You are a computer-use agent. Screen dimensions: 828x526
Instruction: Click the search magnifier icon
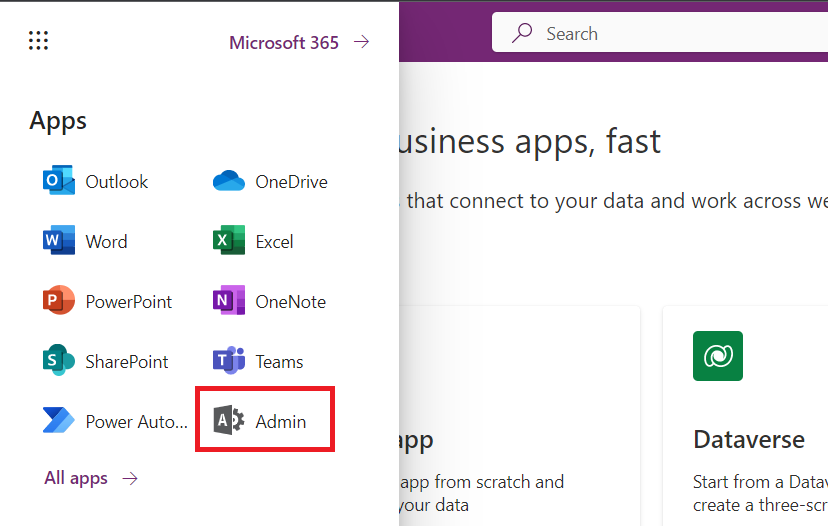522,33
